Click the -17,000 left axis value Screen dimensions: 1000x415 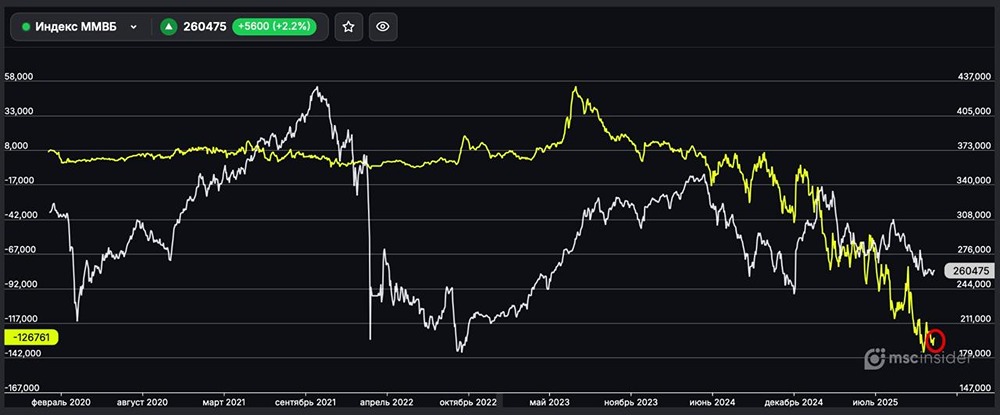18,181
